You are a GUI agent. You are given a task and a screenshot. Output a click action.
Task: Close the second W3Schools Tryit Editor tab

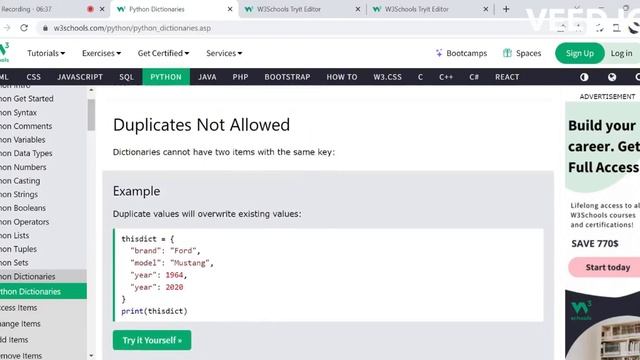(485, 9)
